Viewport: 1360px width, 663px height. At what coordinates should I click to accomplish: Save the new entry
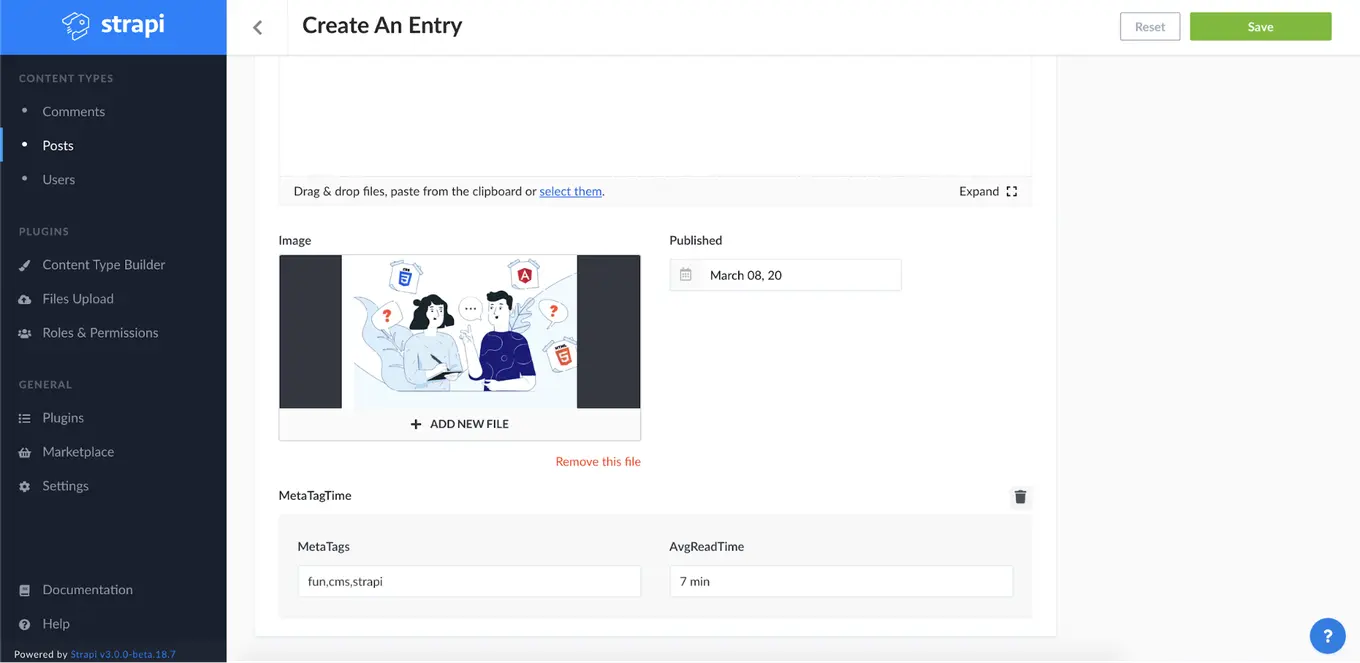[x=1260, y=26]
